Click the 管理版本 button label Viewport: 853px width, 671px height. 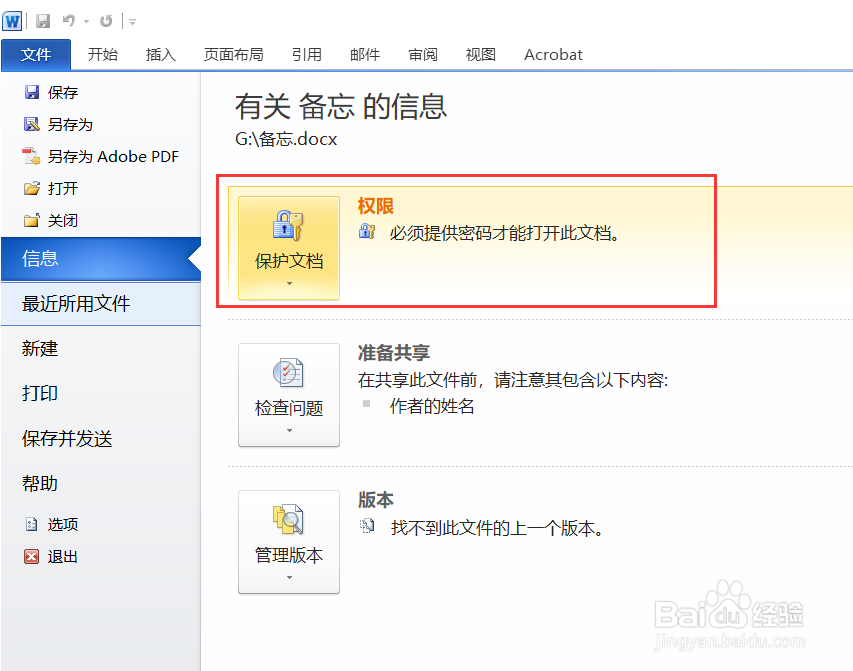point(289,555)
